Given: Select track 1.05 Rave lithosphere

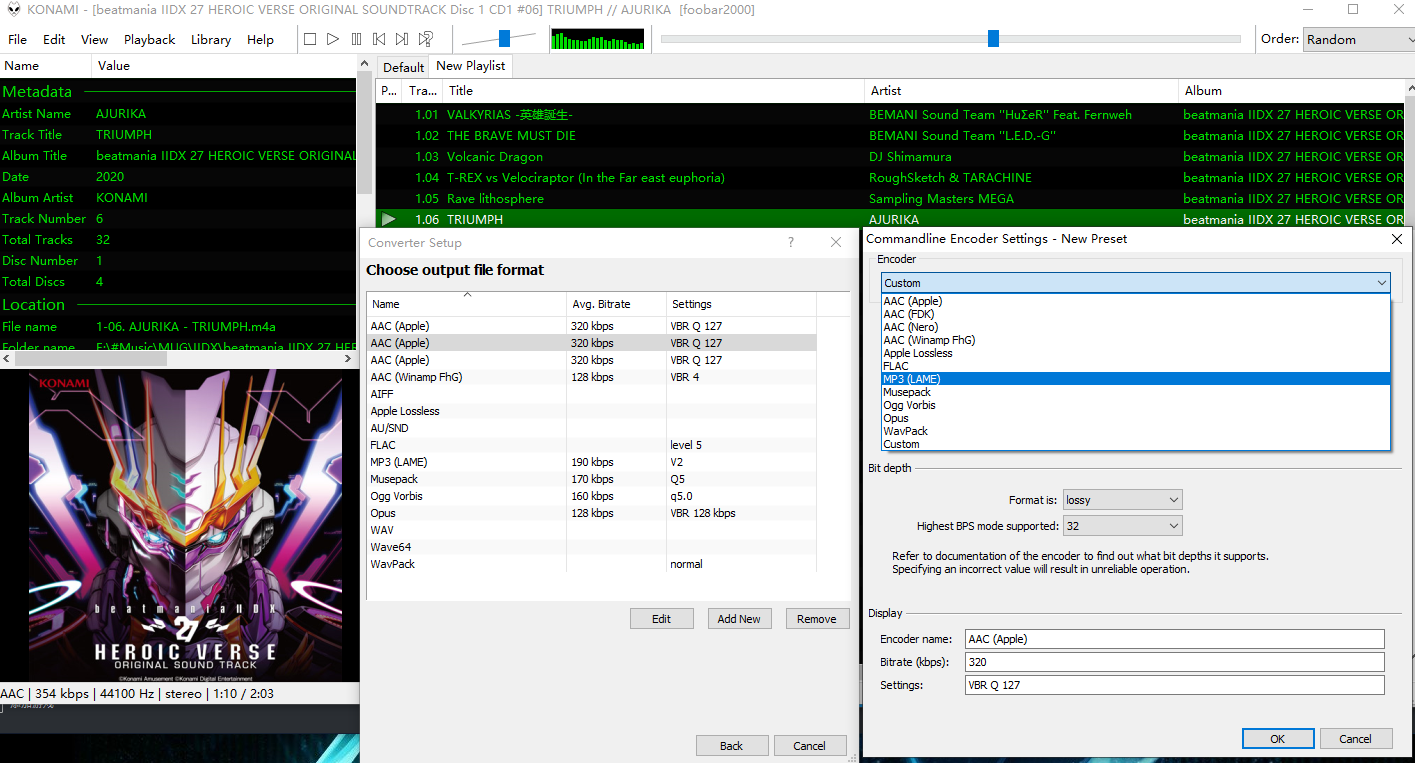Looking at the screenshot, I should pyautogui.click(x=890, y=199).
